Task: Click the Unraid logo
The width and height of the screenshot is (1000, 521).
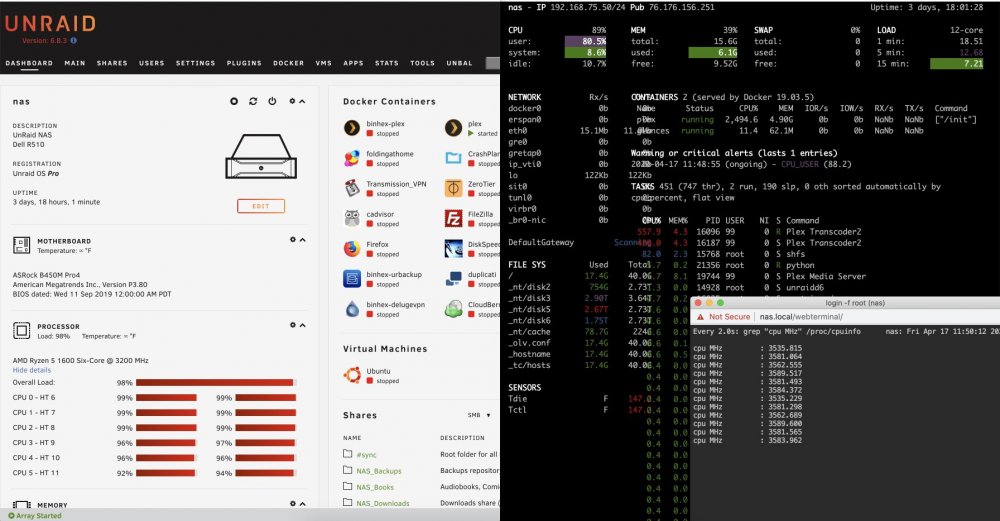Action: (x=50, y=24)
